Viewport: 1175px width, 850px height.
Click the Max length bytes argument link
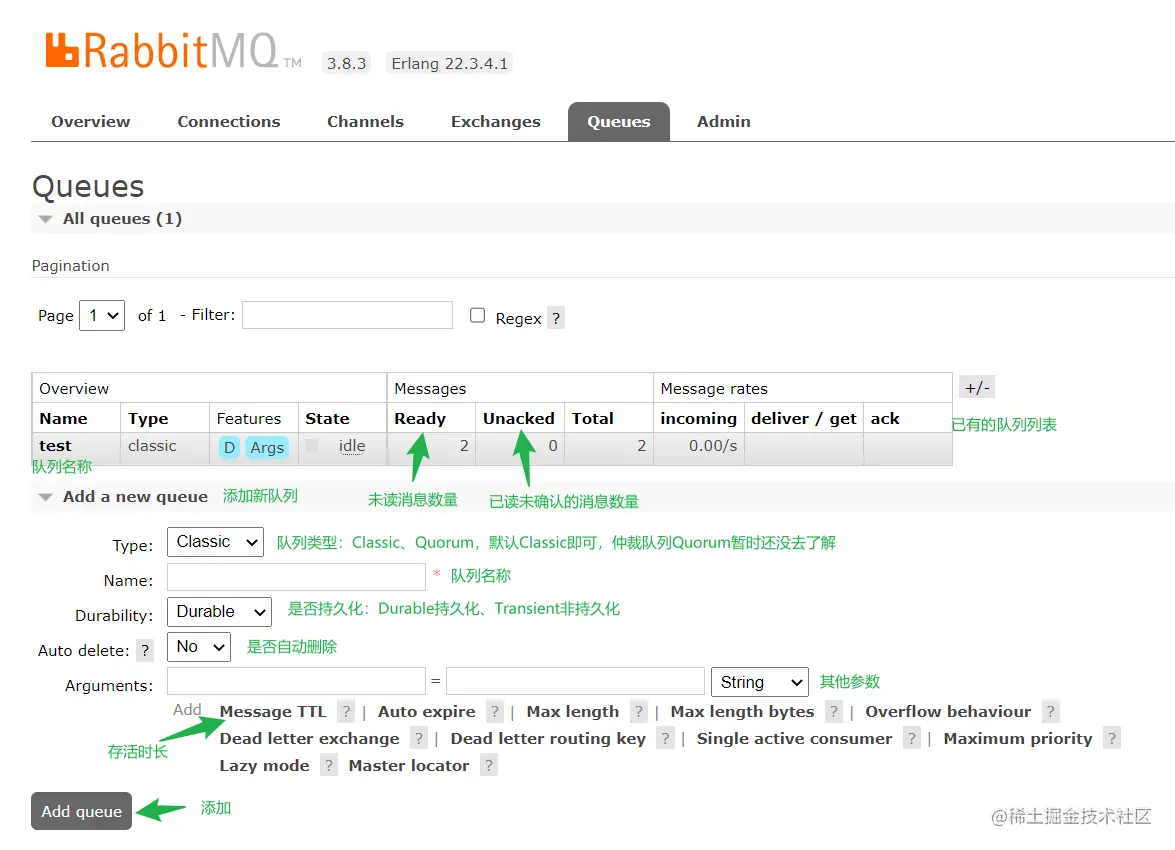(742, 711)
